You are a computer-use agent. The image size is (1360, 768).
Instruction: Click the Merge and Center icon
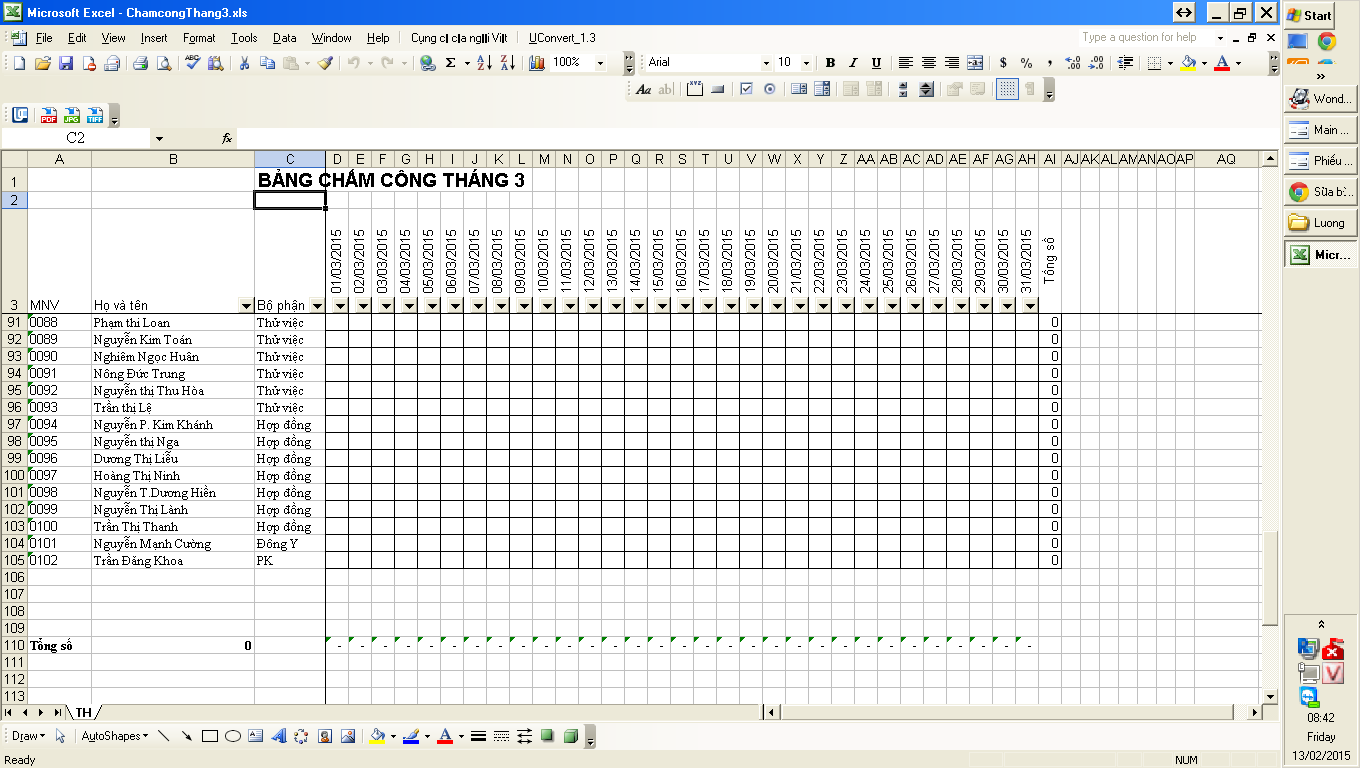pyautogui.click(x=975, y=63)
